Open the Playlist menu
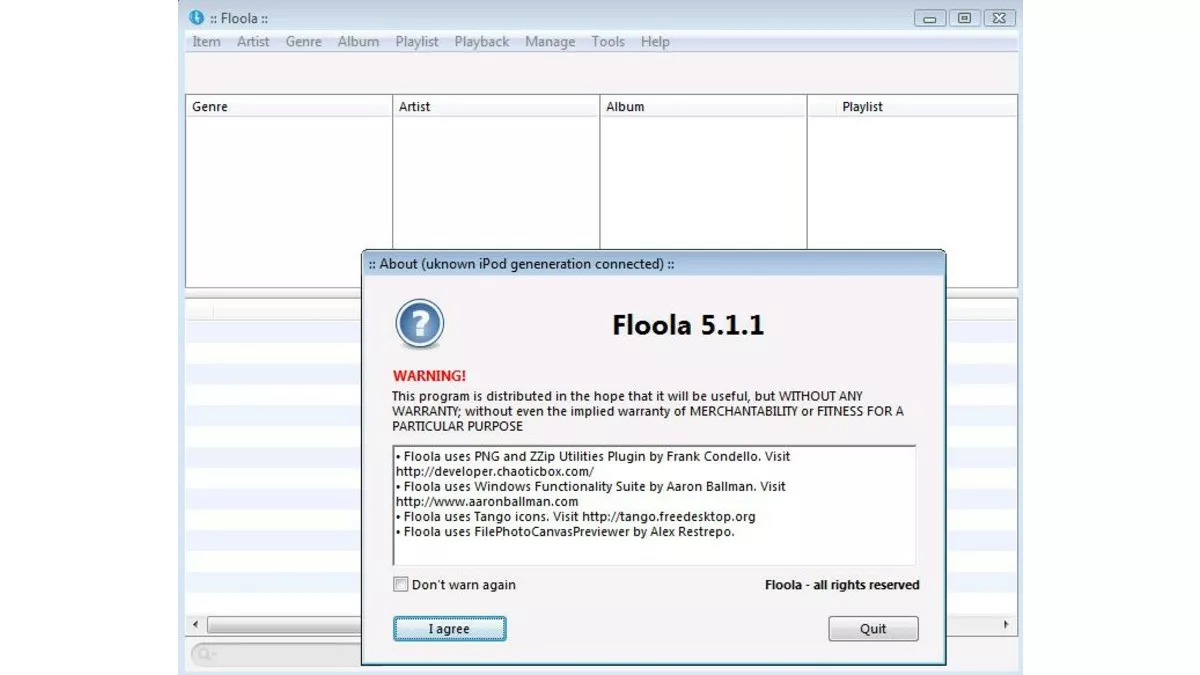This screenshot has height=675, width=1200. pos(416,41)
